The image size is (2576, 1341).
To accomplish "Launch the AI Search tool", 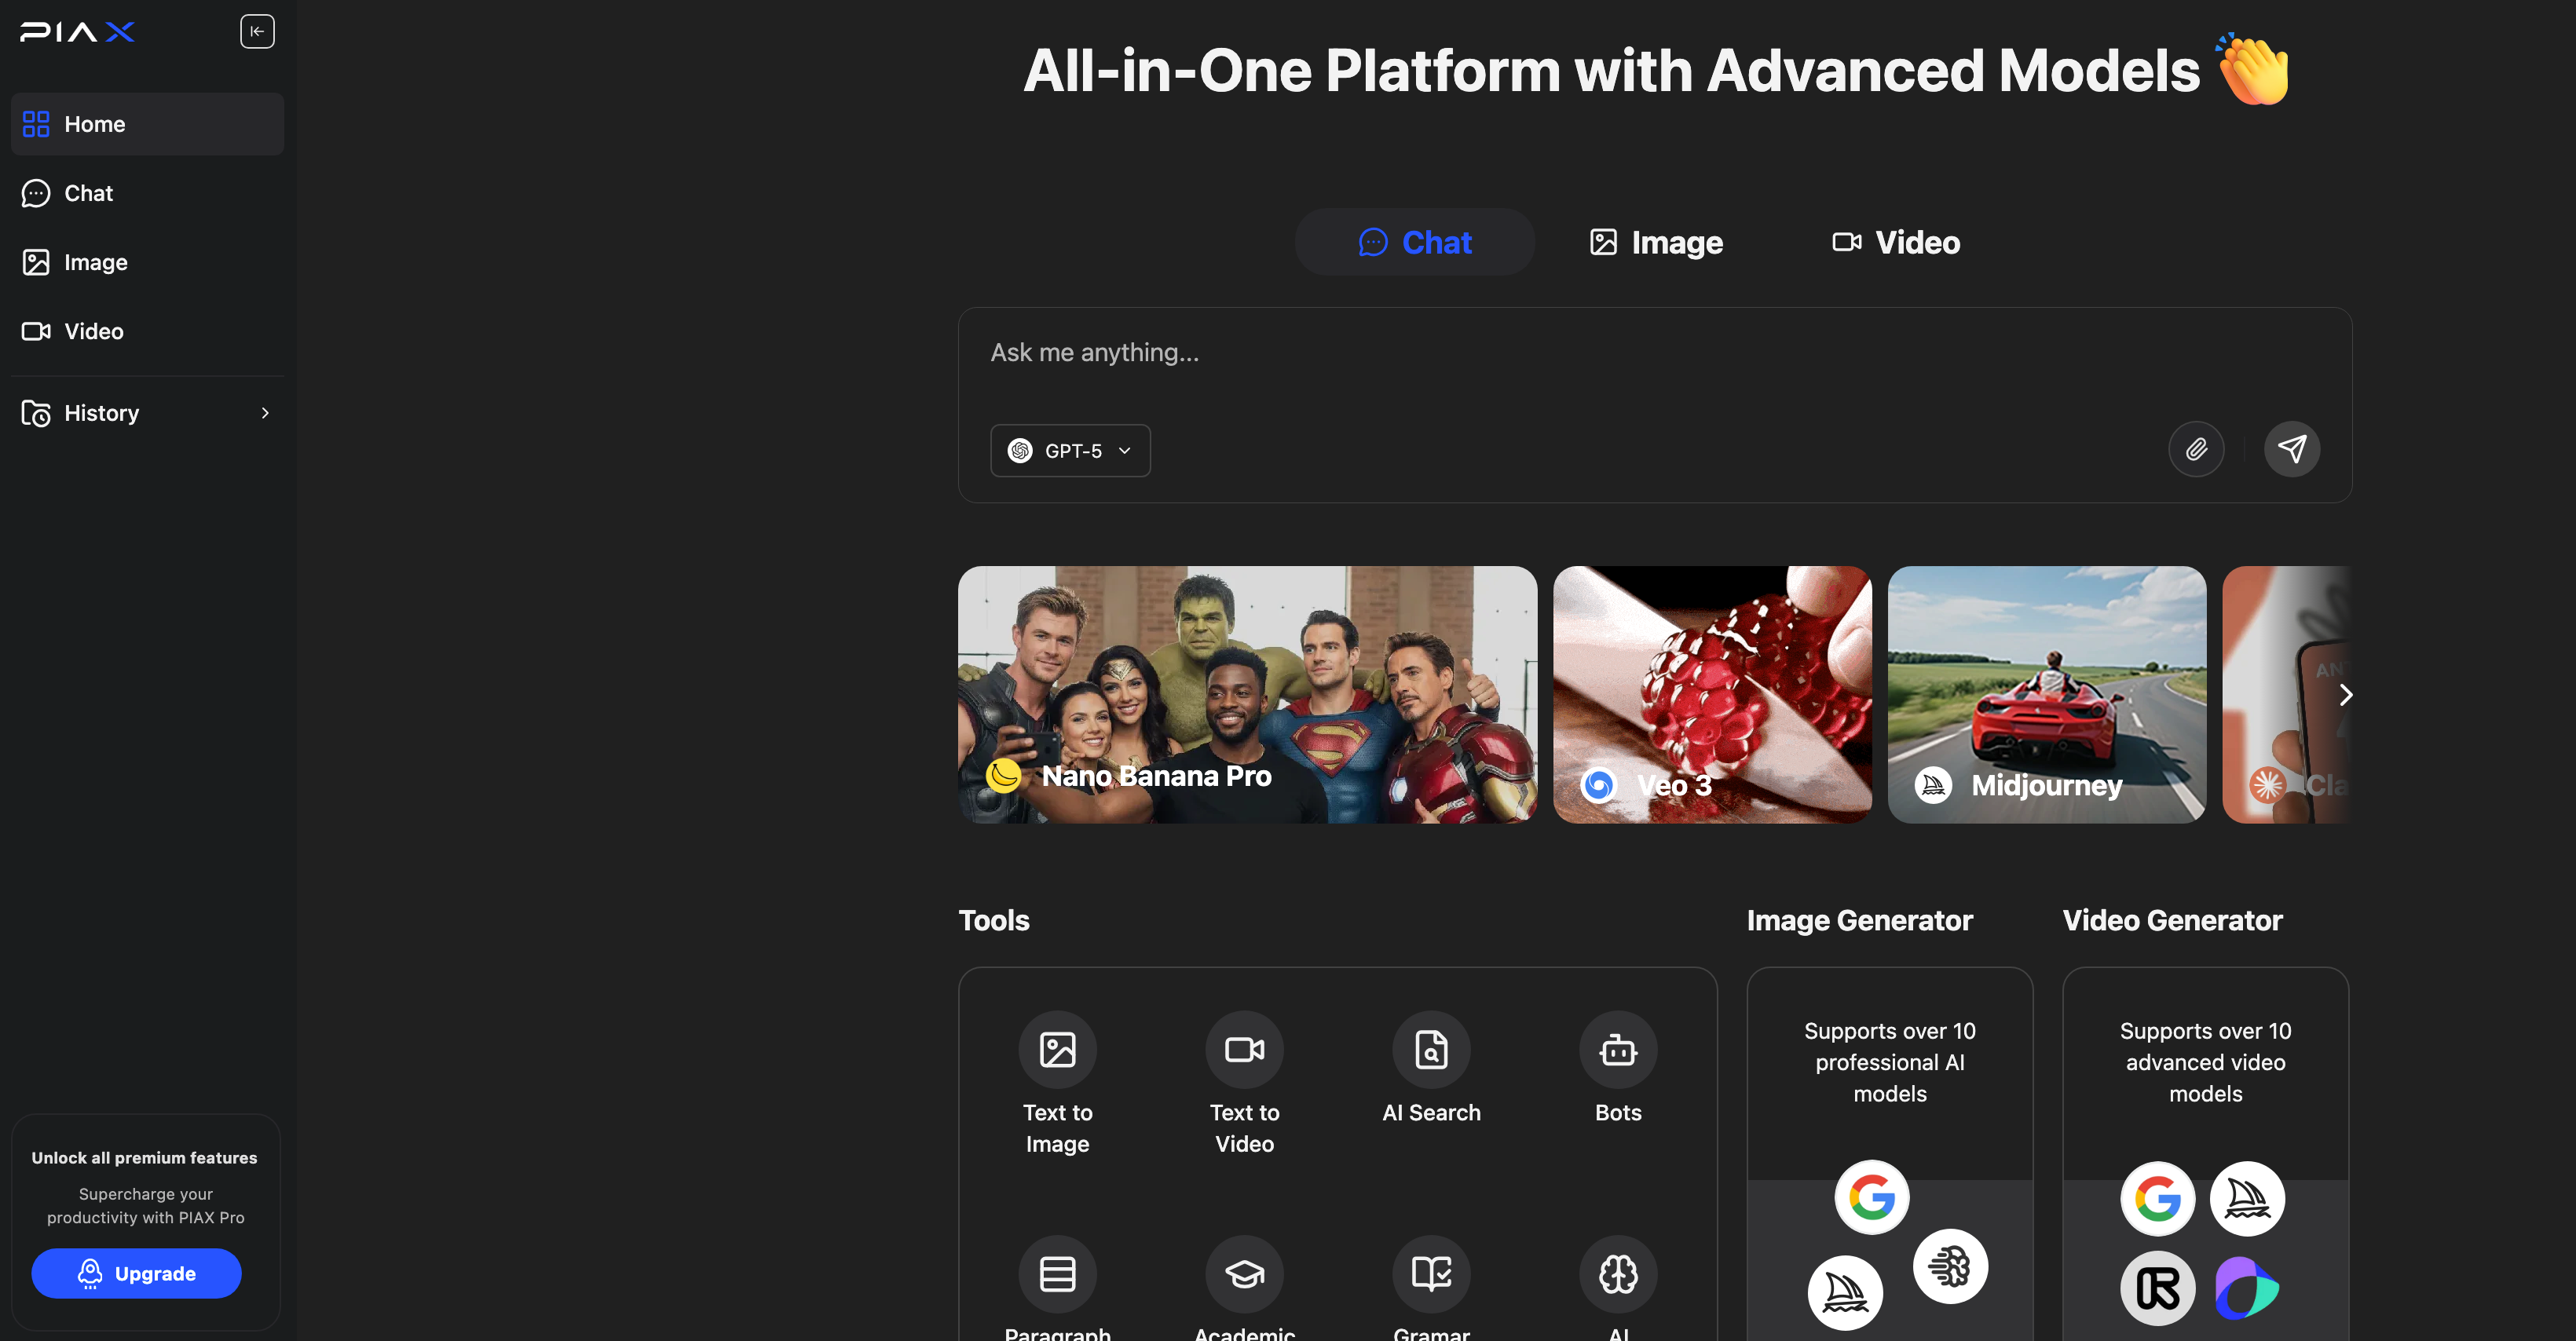I will (1431, 1049).
